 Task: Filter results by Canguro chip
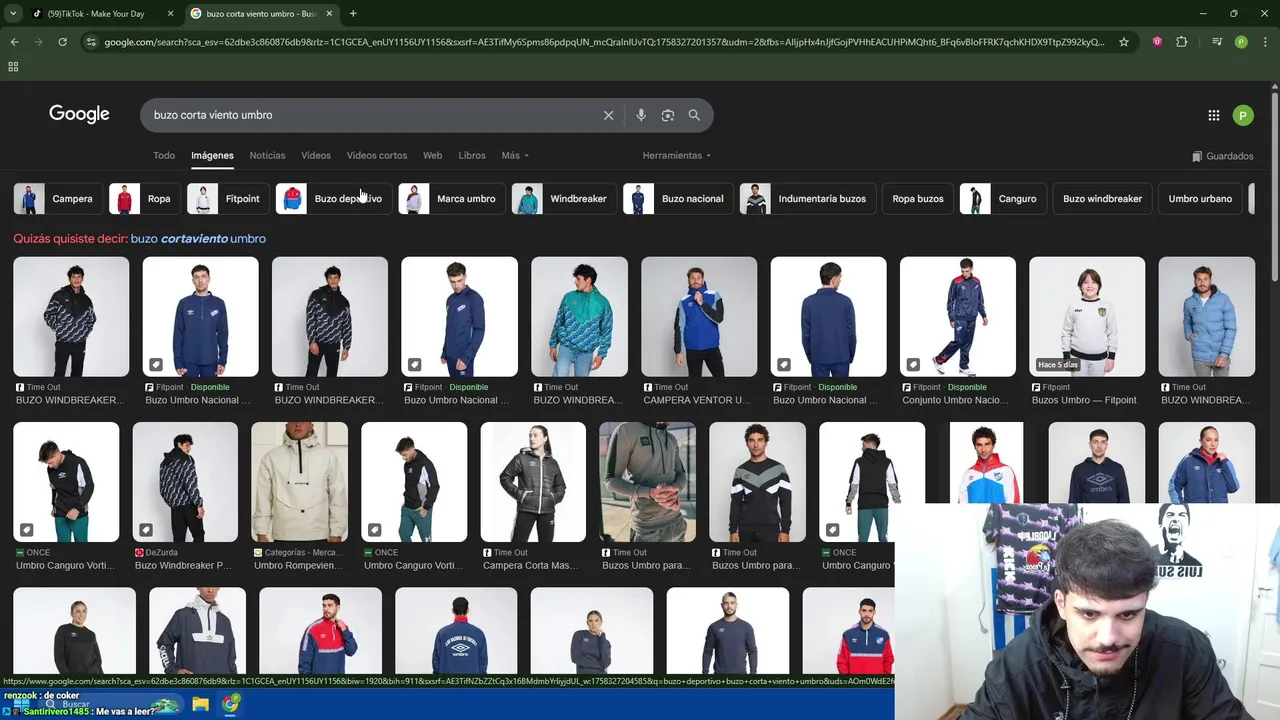pyautogui.click(x=1001, y=199)
